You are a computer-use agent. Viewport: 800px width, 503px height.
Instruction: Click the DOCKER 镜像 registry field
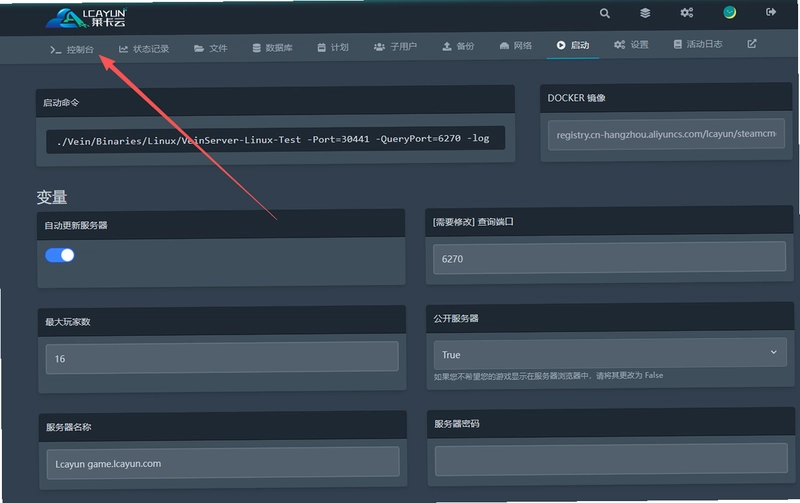[666, 134]
